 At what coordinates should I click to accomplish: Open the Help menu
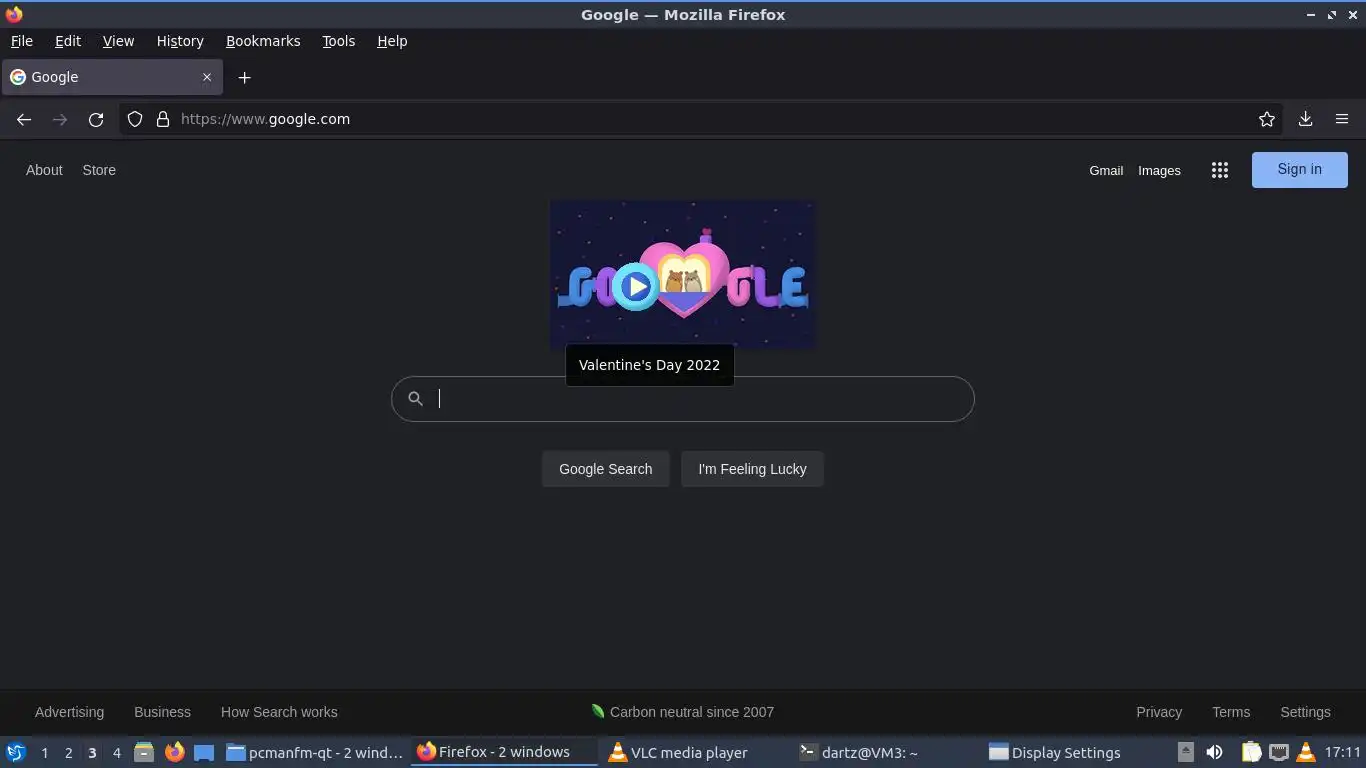pyautogui.click(x=392, y=41)
